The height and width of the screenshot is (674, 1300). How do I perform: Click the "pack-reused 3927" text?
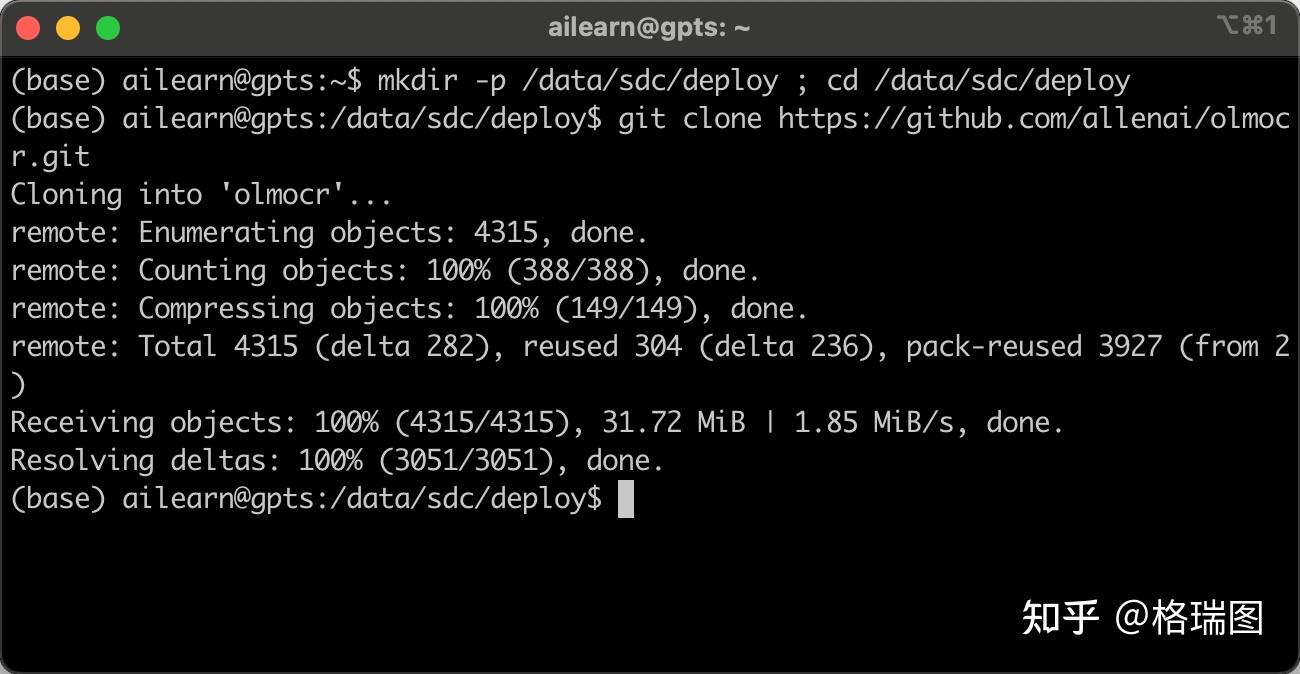pyautogui.click(x=1033, y=347)
